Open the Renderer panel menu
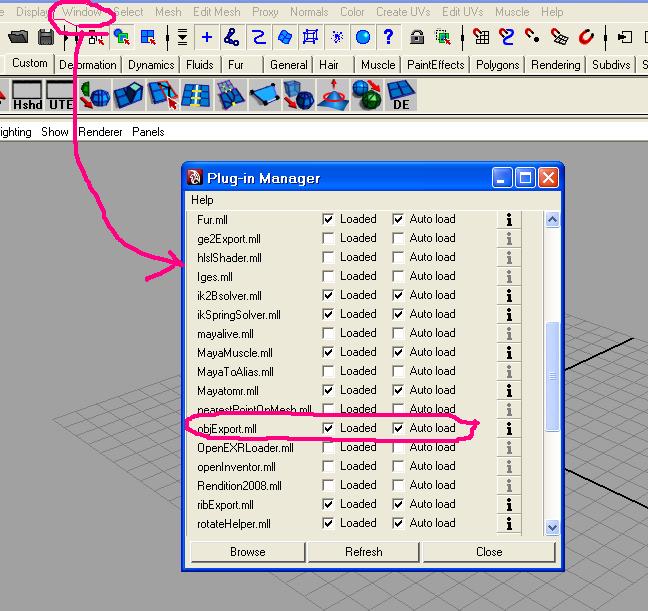648x611 pixels. pos(100,132)
